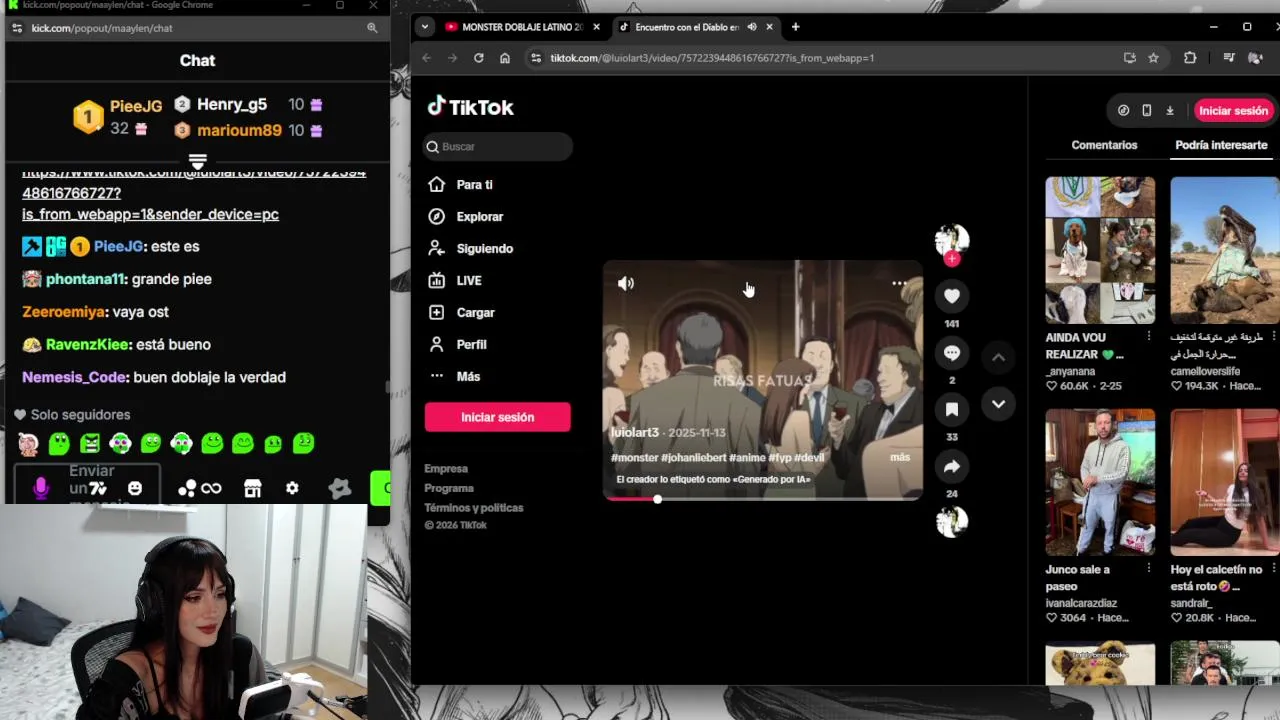Click the spinning sound disc below share
This screenshot has height=720, width=1280.
tap(952, 521)
